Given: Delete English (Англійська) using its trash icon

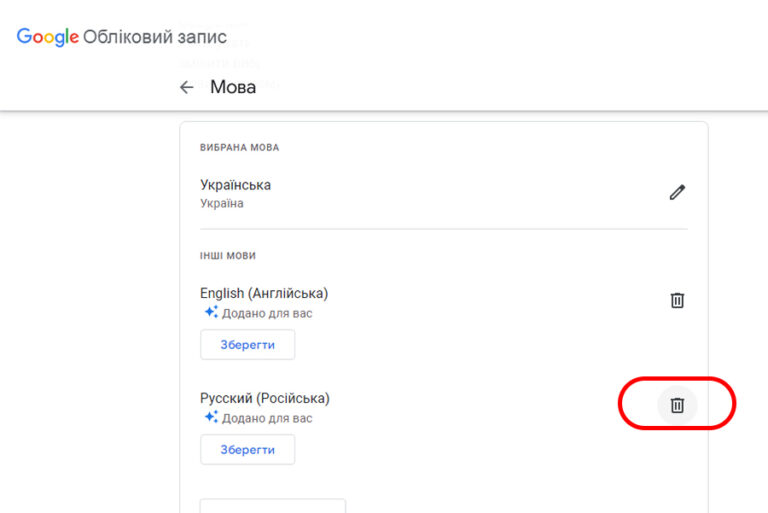Looking at the screenshot, I should (677, 300).
